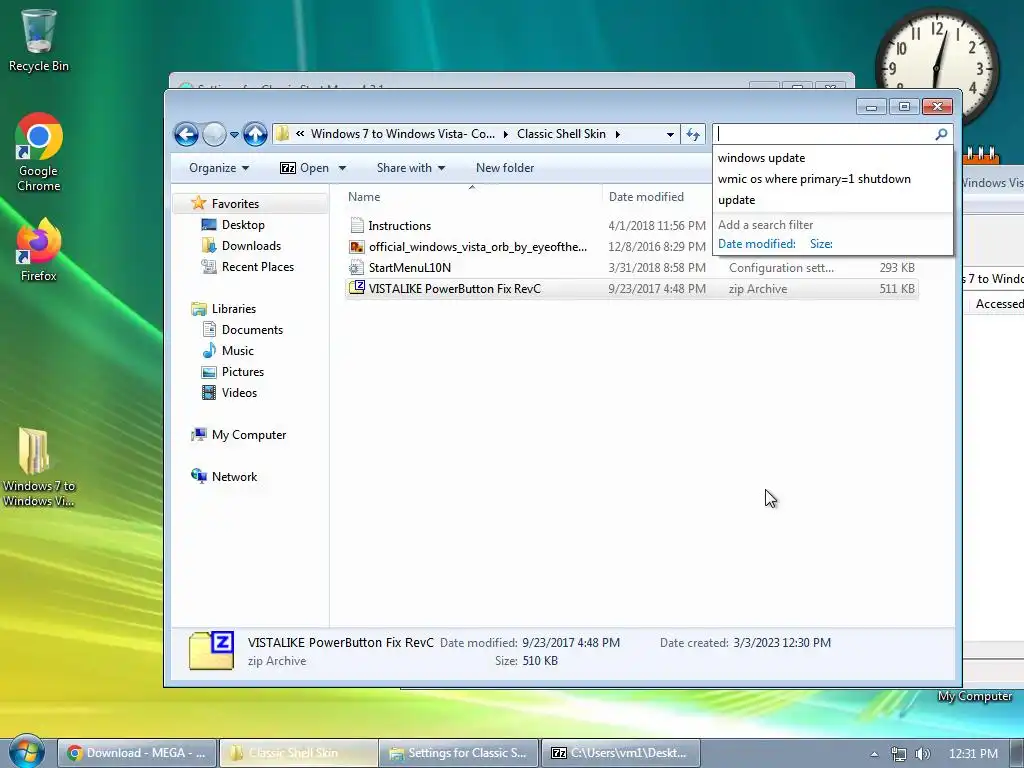1024x768 pixels.
Task: Create a New folder
Action: [505, 168]
